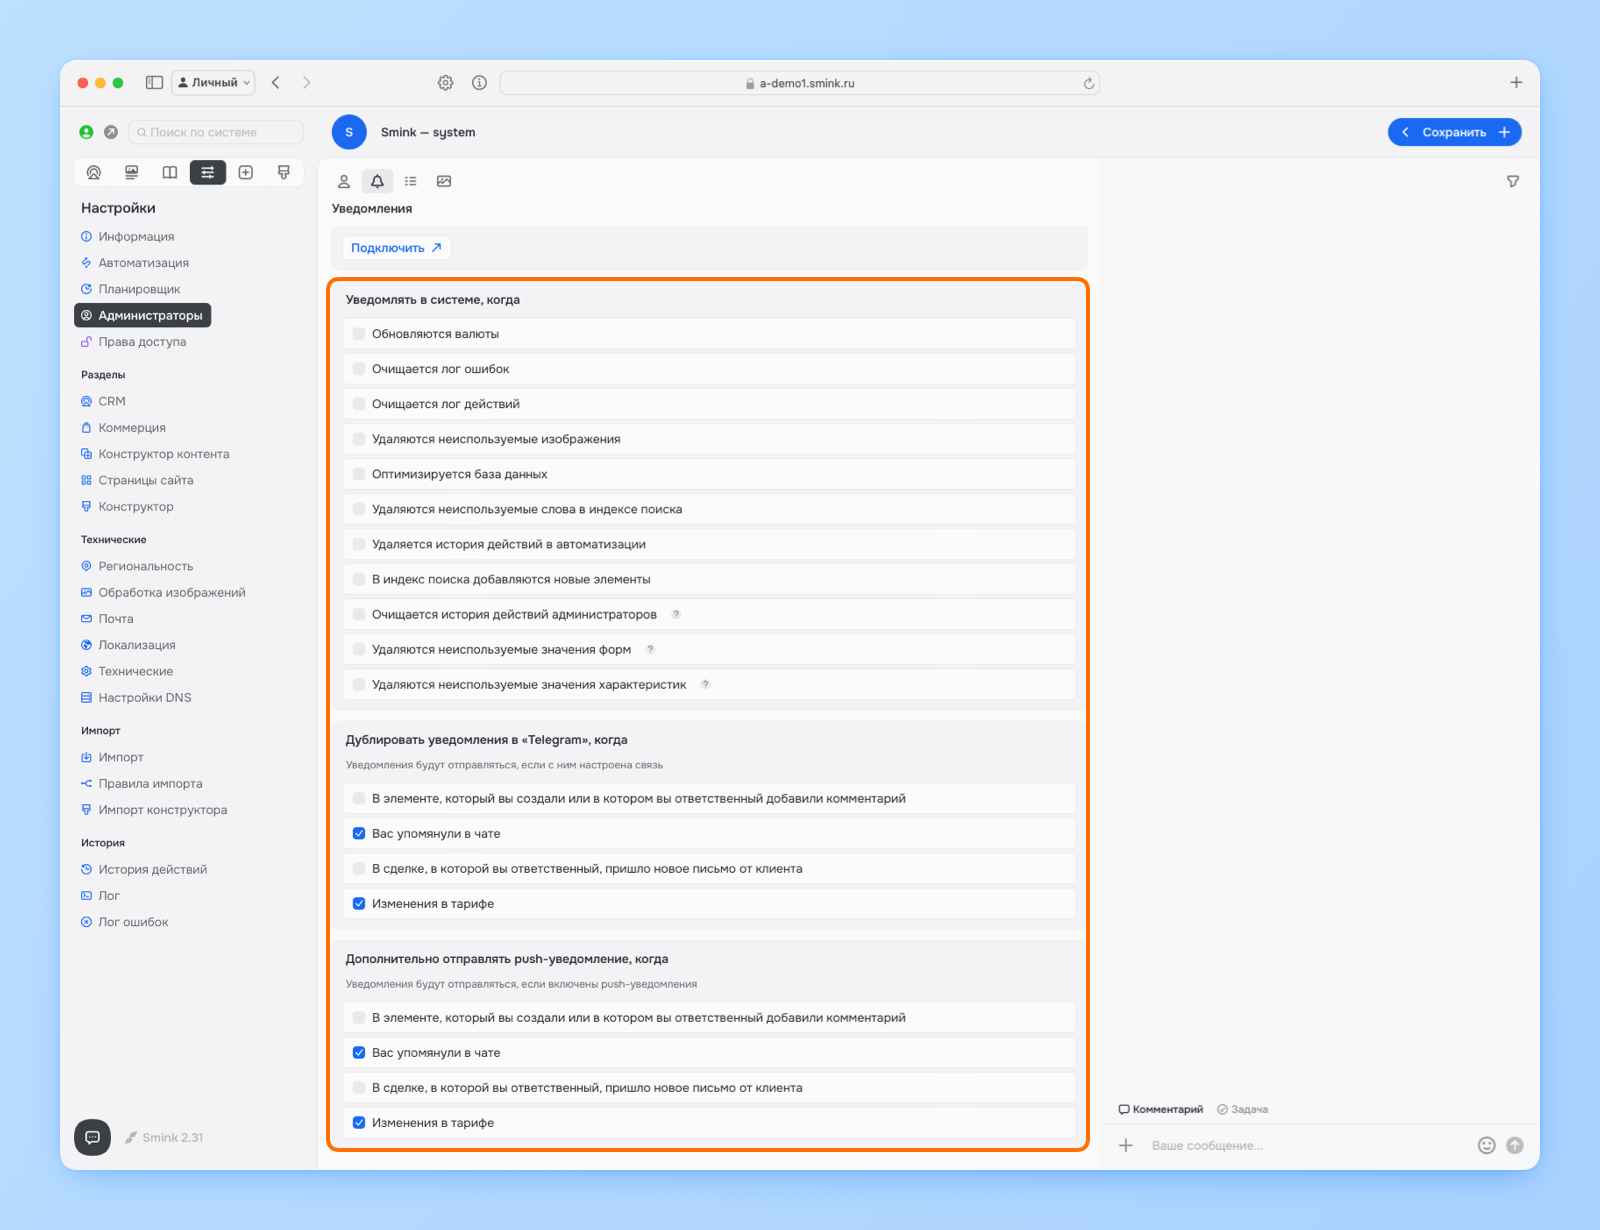Image resolution: width=1600 pixels, height=1230 pixels.
Task: Enable the Очищается лог ошибок checkbox
Action: tap(359, 369)
